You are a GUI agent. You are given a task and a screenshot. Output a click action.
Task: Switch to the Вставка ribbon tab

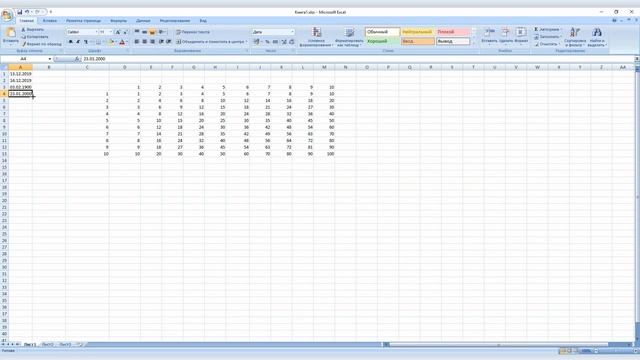50,20
